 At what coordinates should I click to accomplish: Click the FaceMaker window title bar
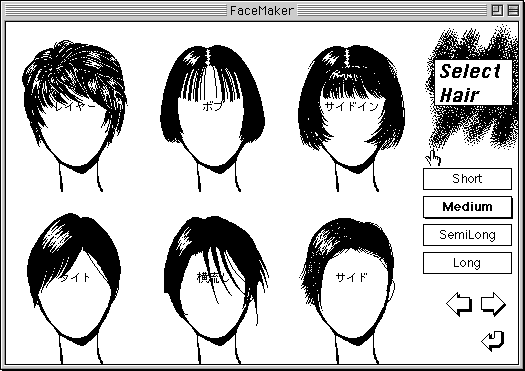(x=262, y=10)
